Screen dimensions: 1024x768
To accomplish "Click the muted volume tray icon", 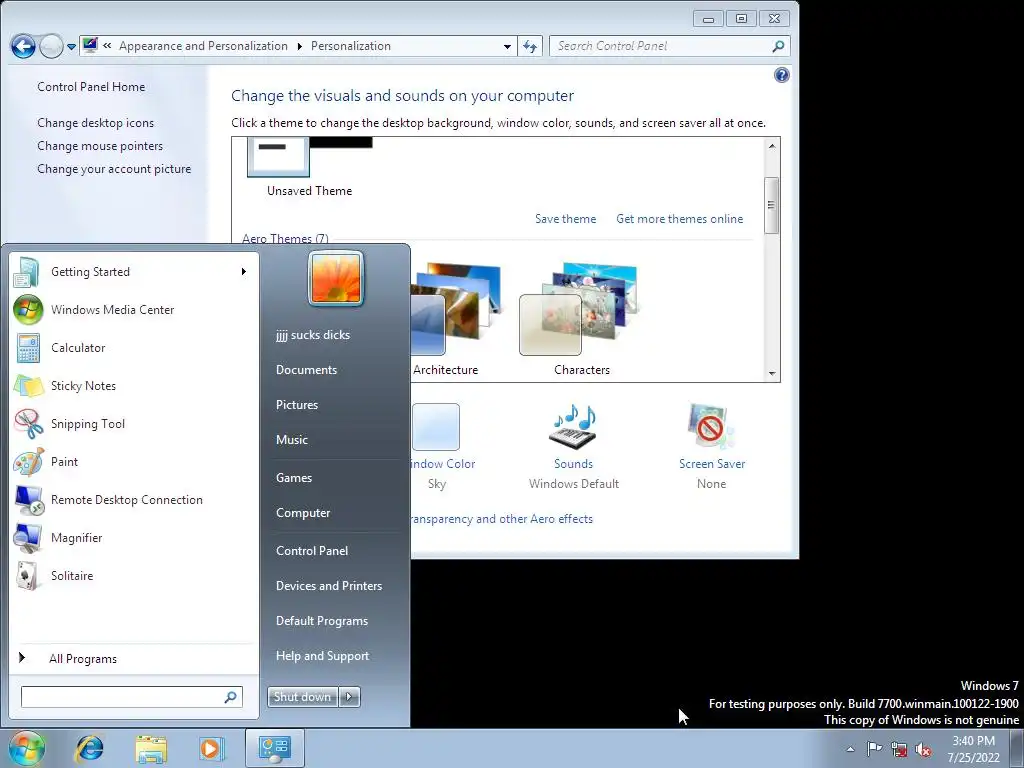I will pyautogui.click(x=923, y=749).
